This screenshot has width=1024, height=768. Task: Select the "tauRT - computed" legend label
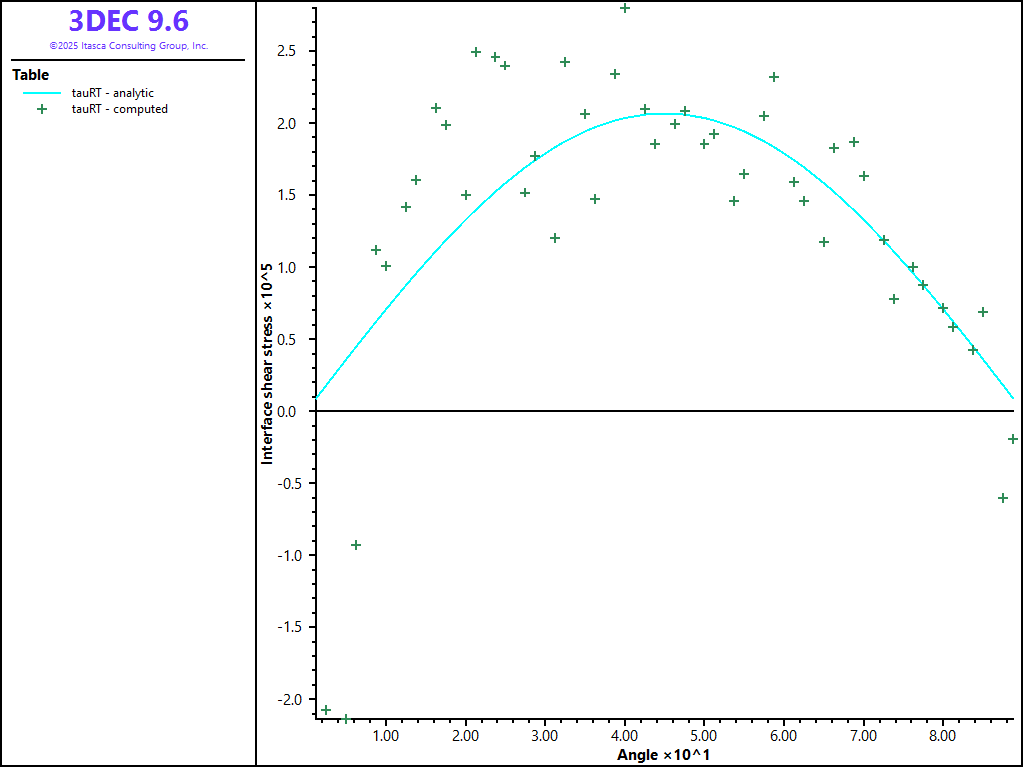click(x=119, y=109)
